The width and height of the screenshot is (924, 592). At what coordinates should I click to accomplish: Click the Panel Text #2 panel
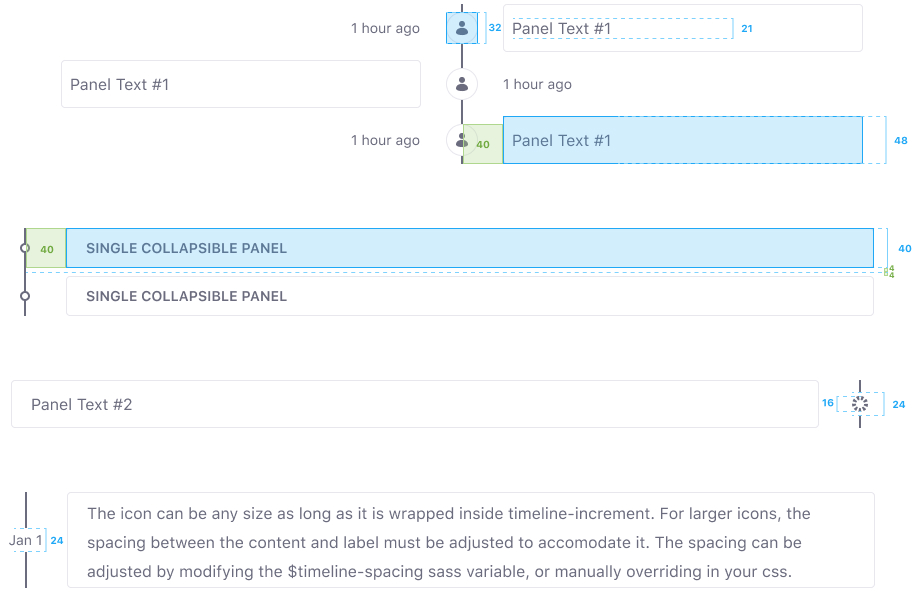click(415, 404)
